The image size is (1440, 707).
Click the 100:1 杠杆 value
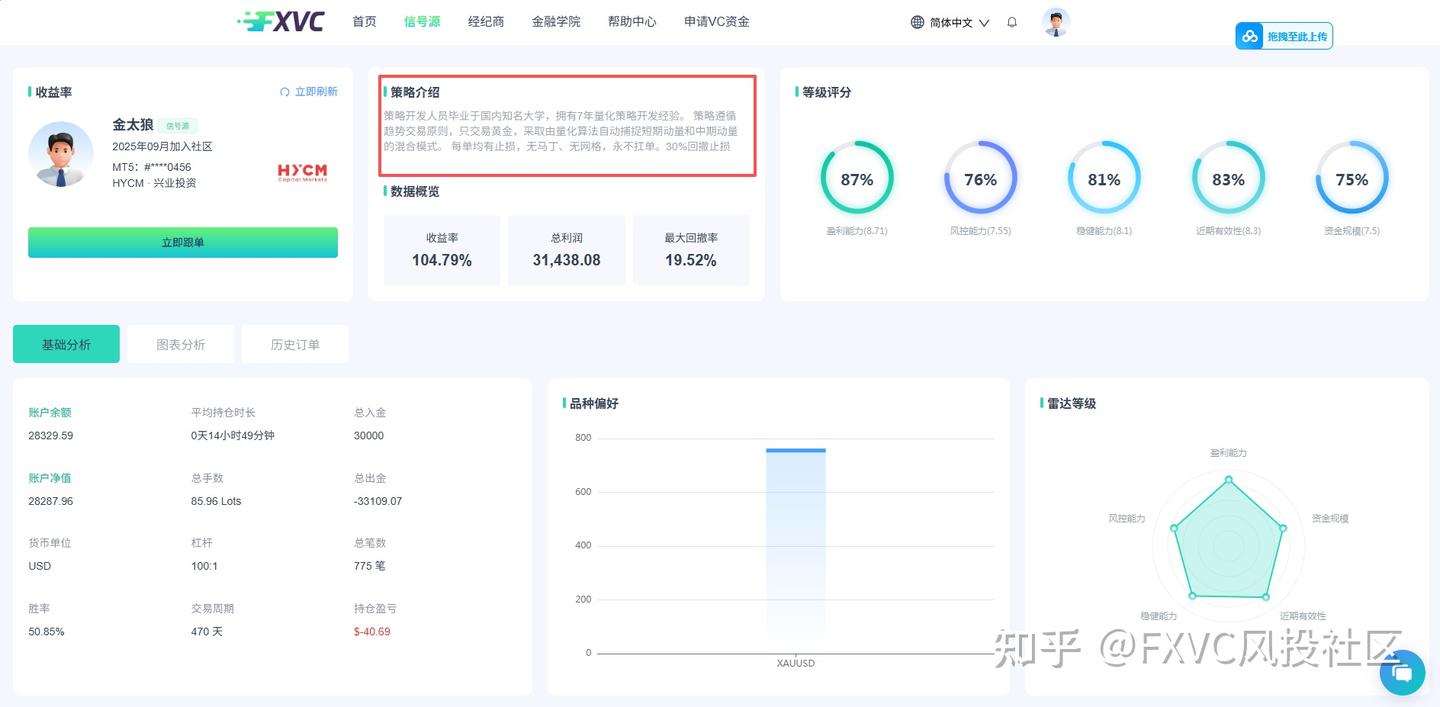(205, 566)
